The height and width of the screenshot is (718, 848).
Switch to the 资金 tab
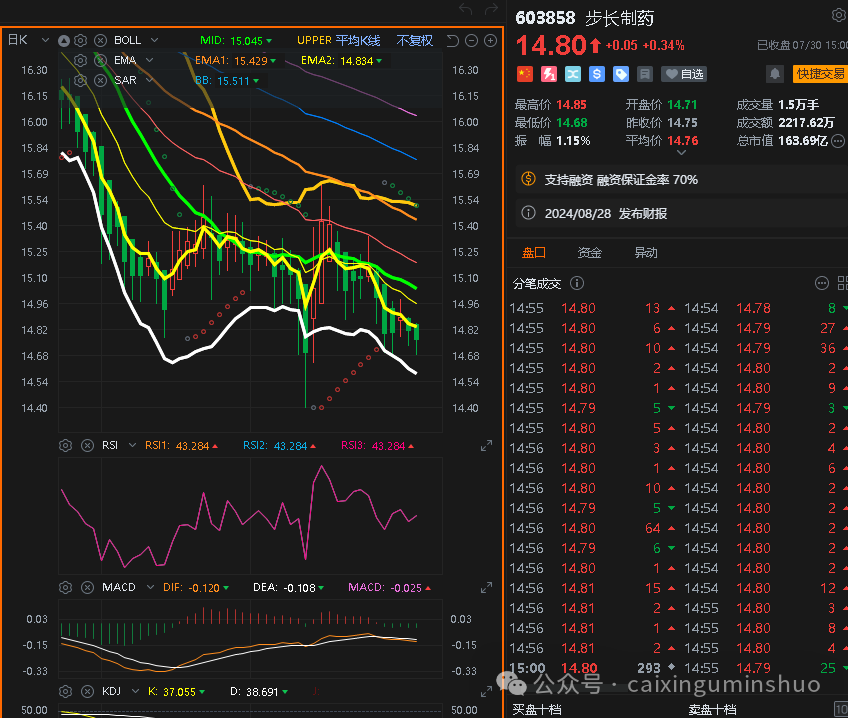point(590,253)
